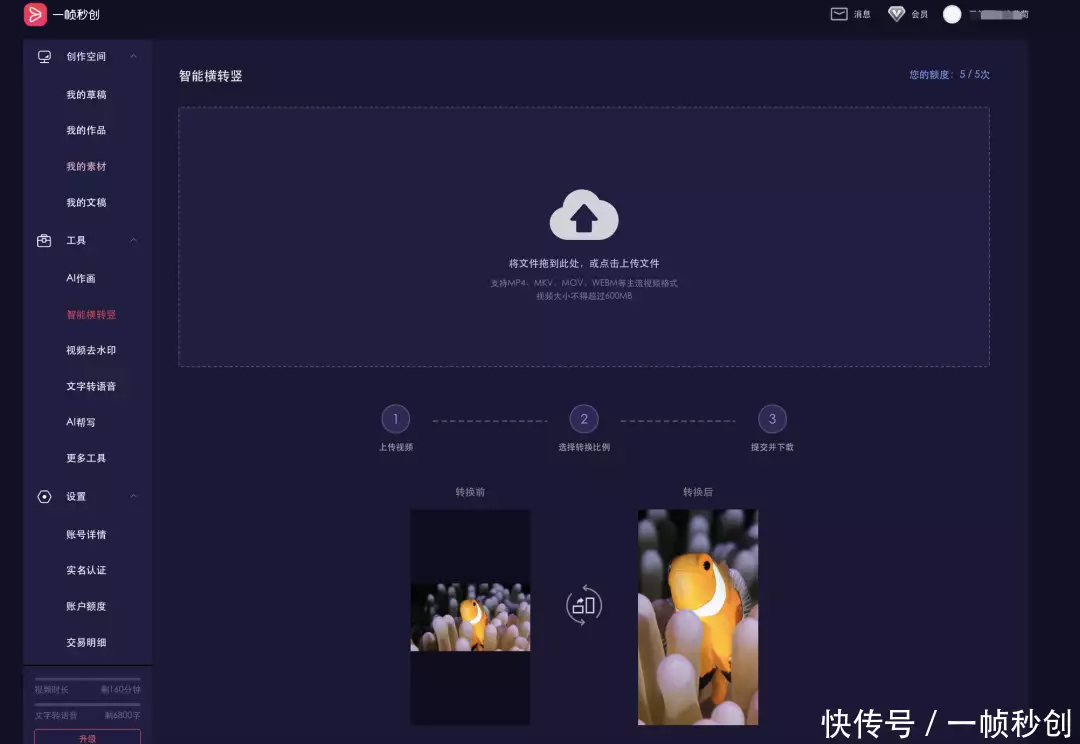Select step 3 提交并下载 indicator
This screenshot has width=1080, height=744.
pos(773,419)
